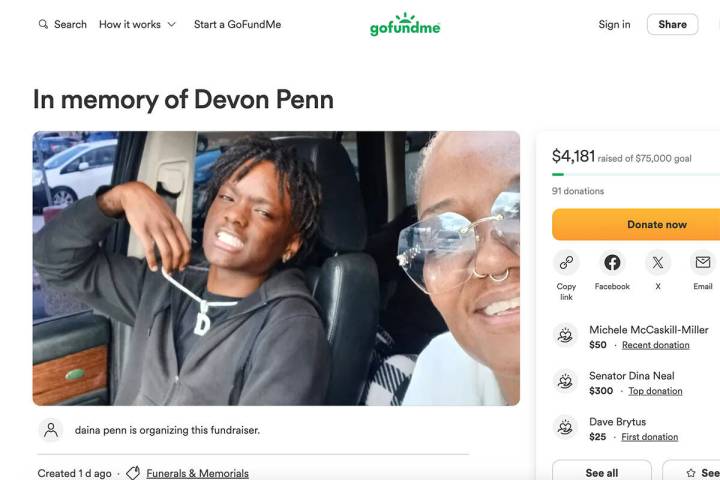The width and height of the screenshot is (720, 480).
Task: Open Start a GoFundMe page
Action: tap(237, 24)
